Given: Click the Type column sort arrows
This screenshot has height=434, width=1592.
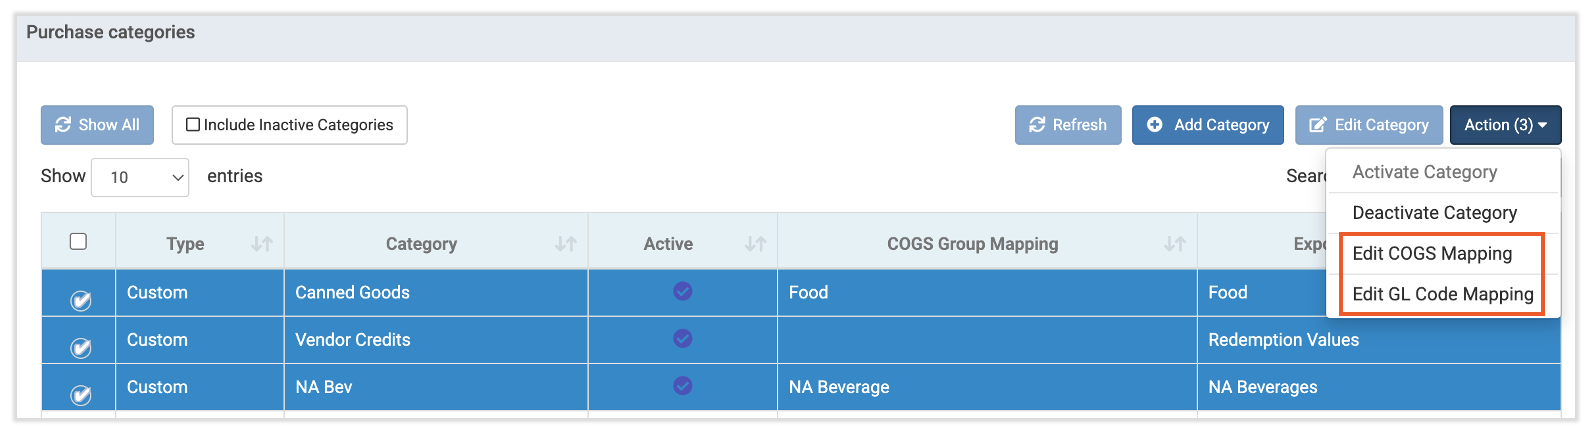Looking at the screenshot, I should coord(261,244).
